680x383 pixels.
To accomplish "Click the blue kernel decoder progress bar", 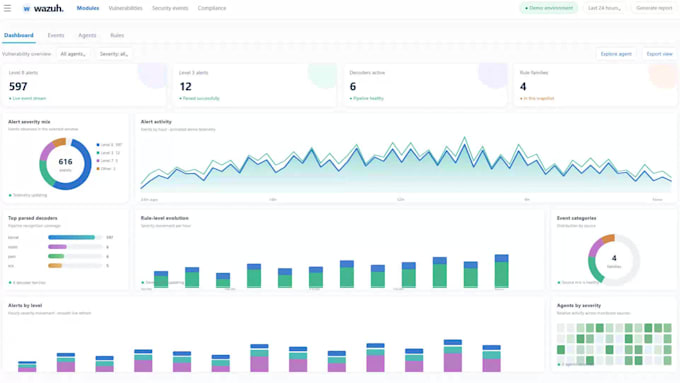I will click(x=72, y=237).
